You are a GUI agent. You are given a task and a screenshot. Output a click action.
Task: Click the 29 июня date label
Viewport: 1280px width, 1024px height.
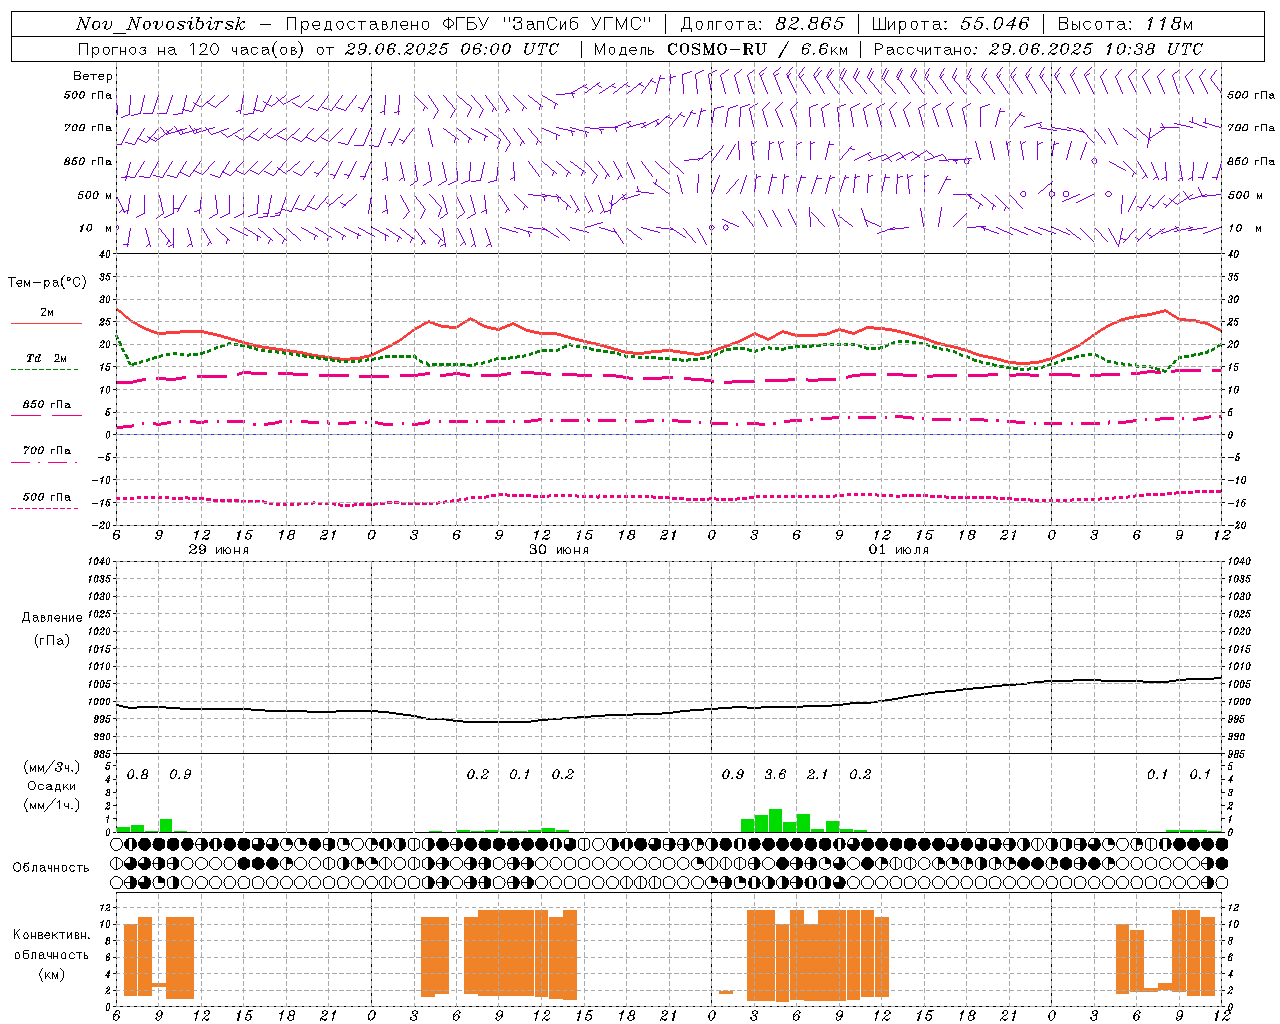coord(219,550)
